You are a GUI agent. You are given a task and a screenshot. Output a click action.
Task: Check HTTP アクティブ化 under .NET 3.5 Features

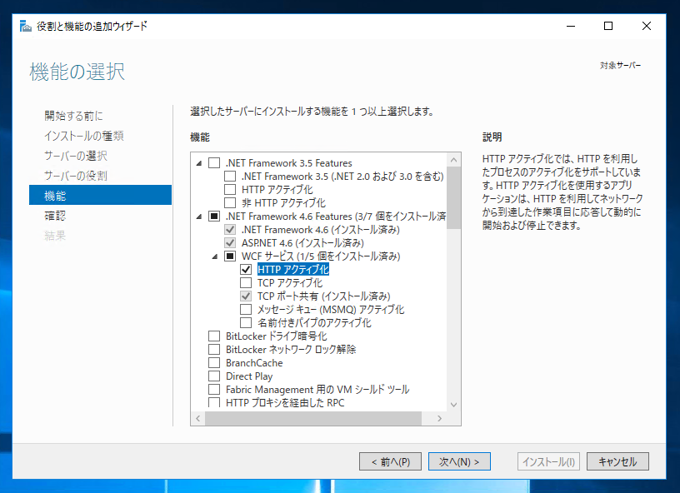pyautogui.click(x=230, y=189)
